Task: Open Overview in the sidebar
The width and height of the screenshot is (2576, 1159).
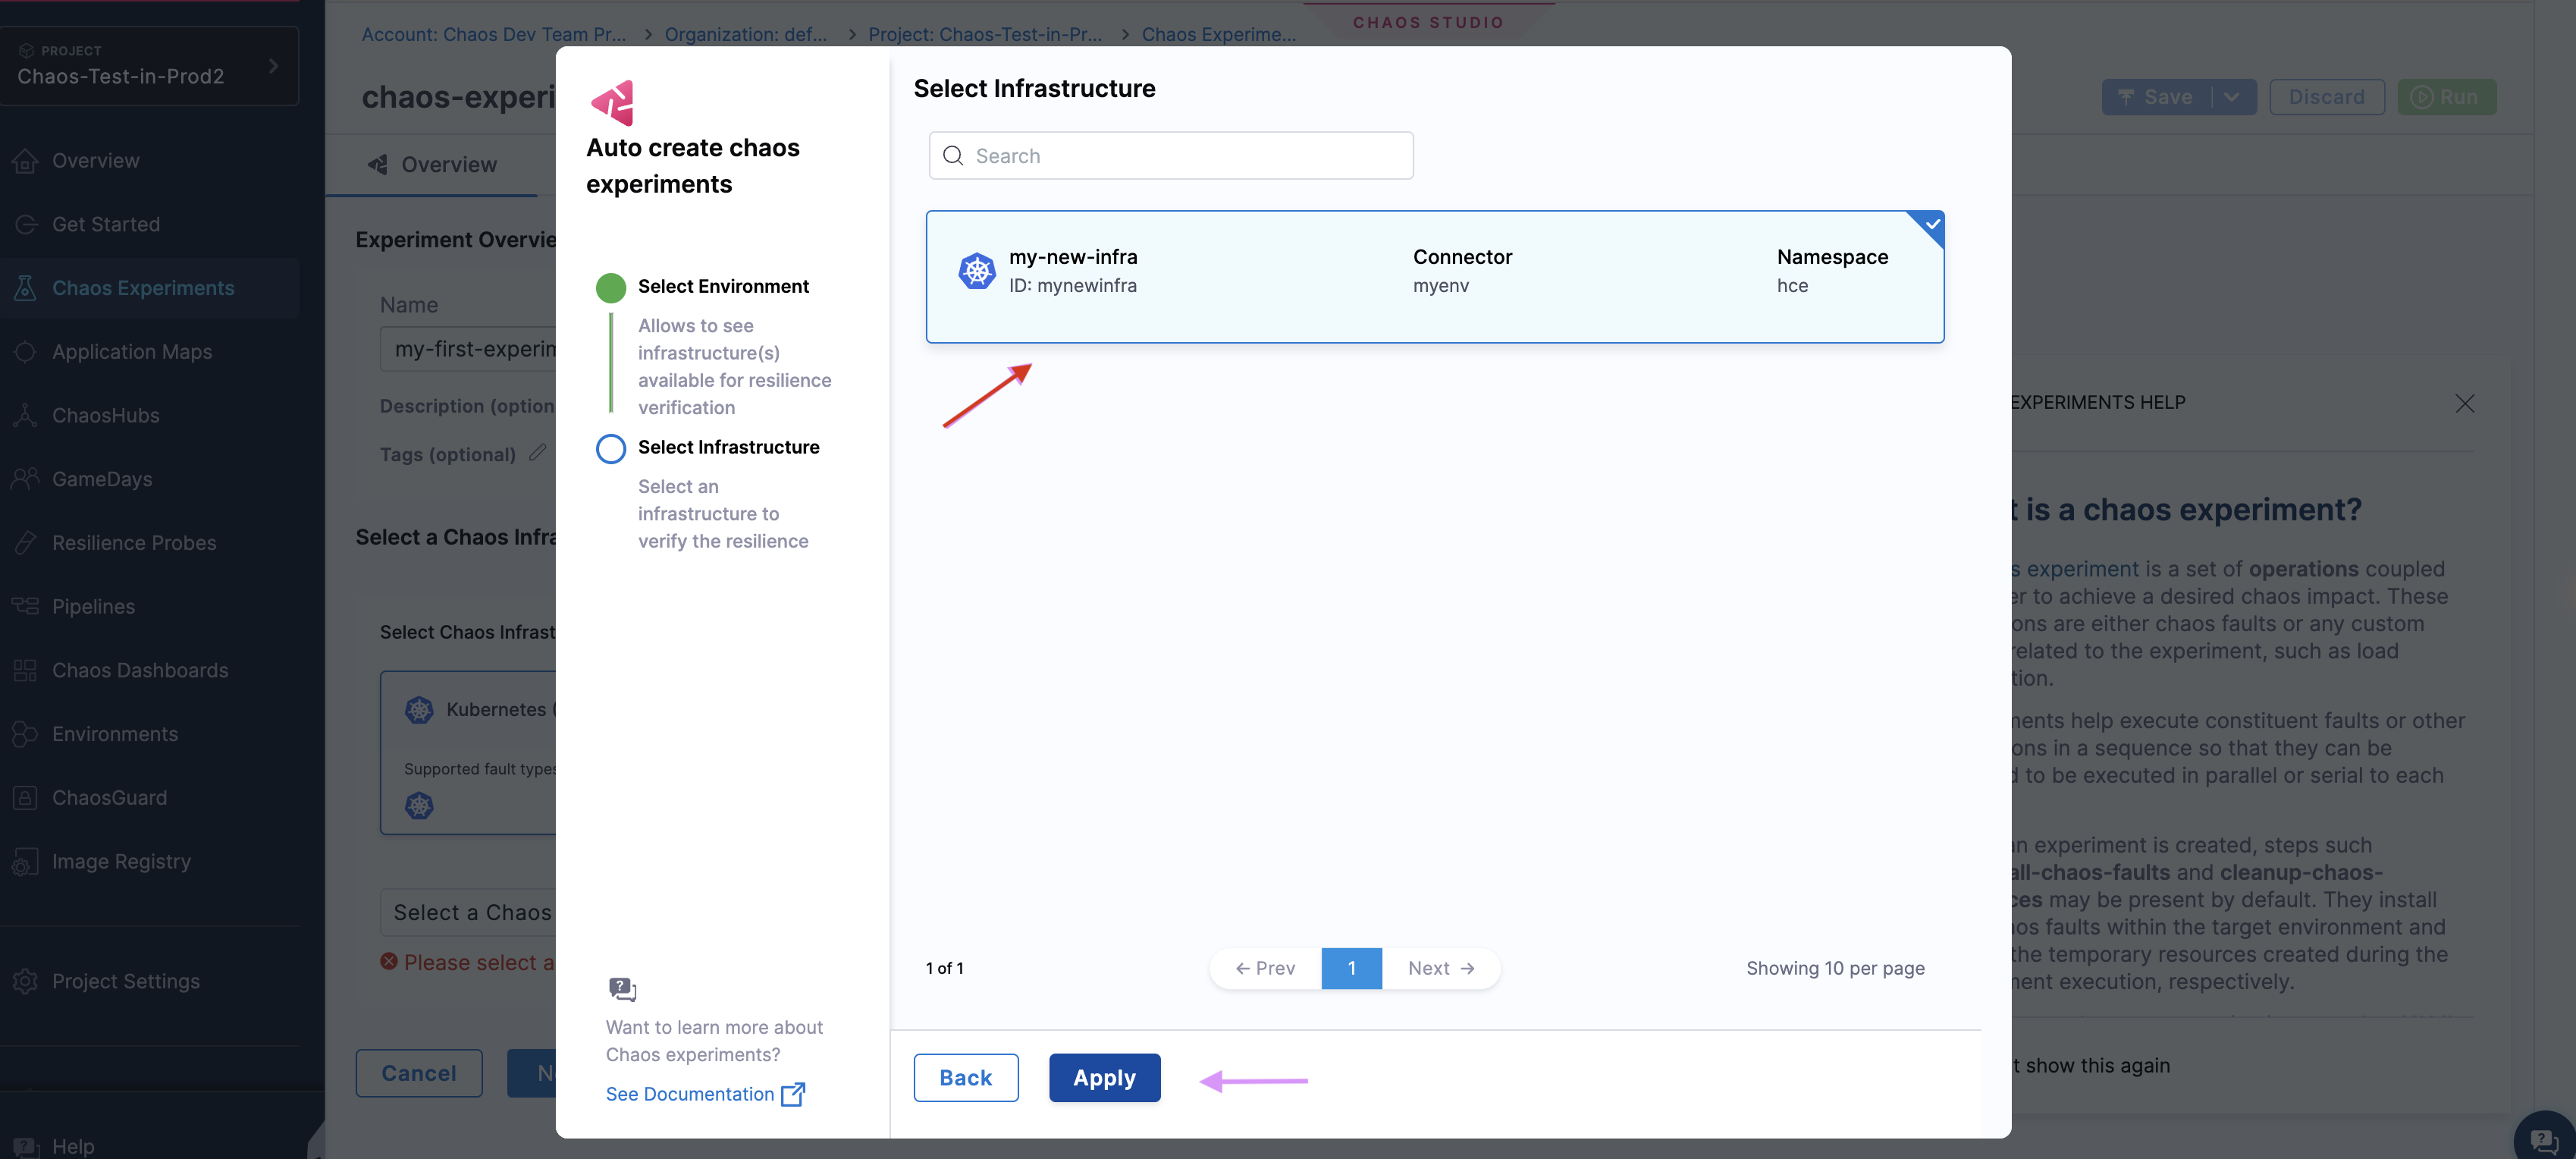Action: click(x=96, y=160)
